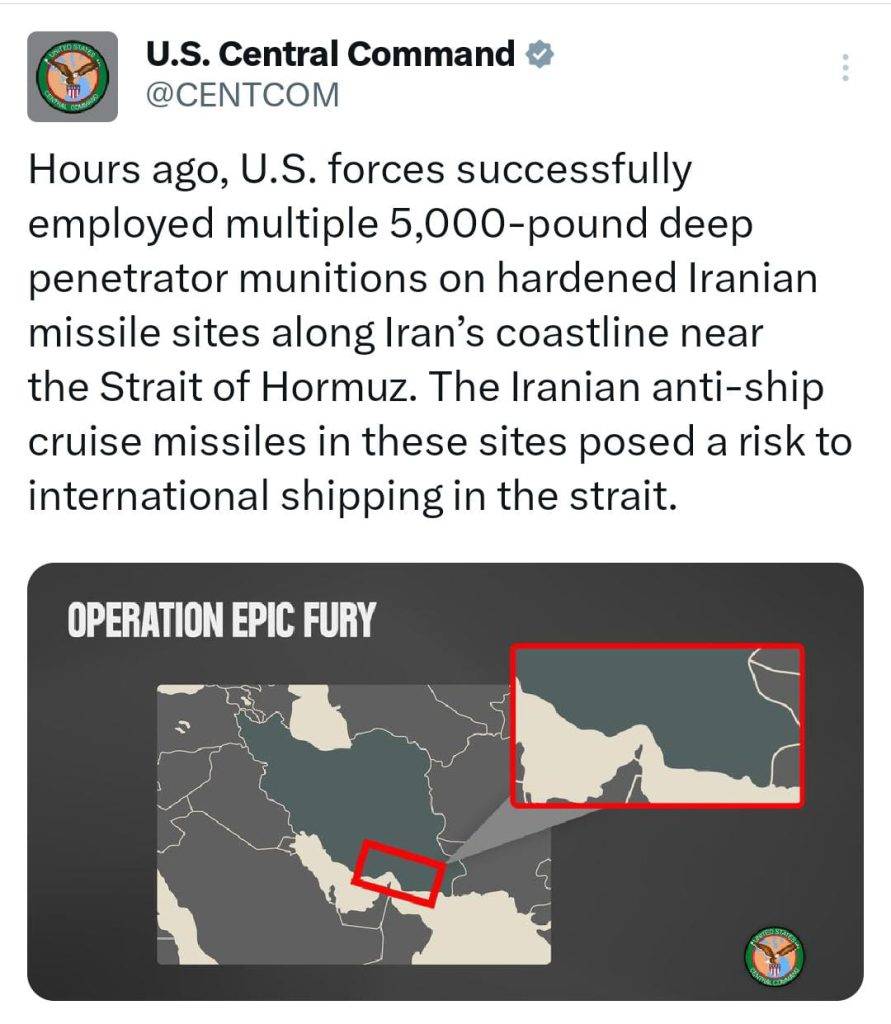Click the blue verified badge

point(539,54)
